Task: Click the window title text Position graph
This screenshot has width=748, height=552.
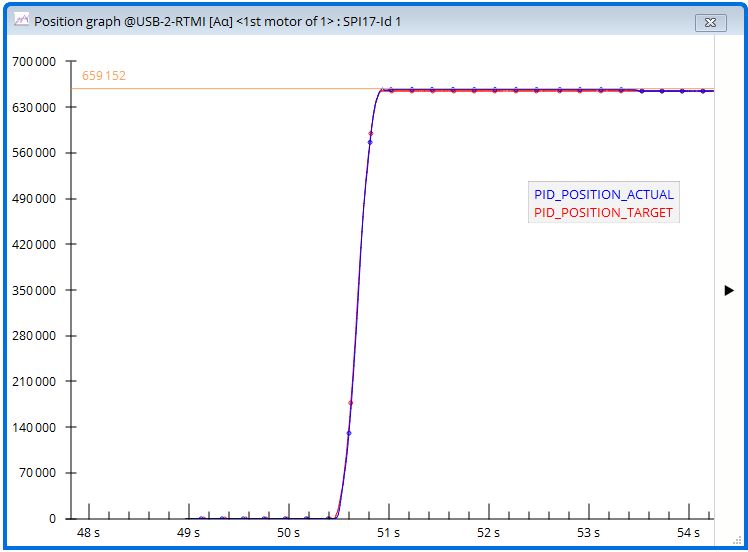Action: point(77,22)
